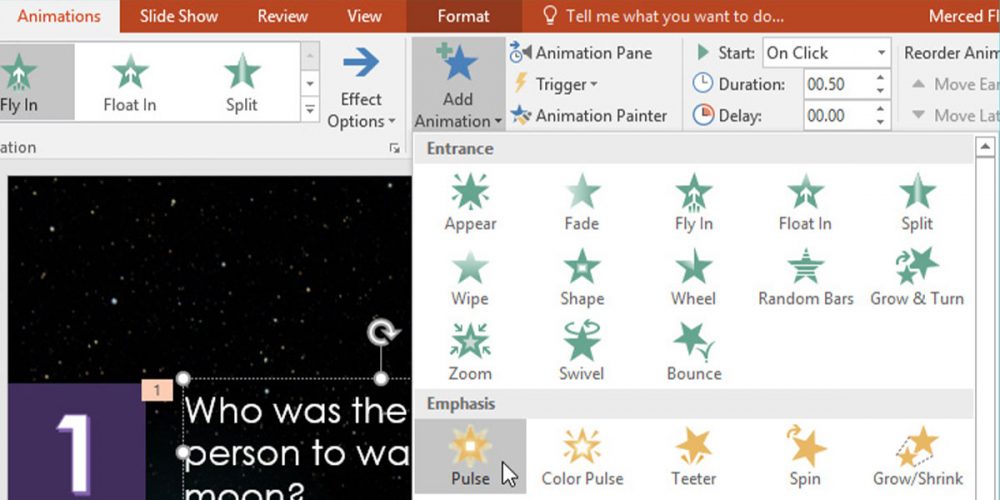Open the Review ribbon tab
Image resolution: width=1000 pixels, height=500 pixels.
(x=282, y=16)
